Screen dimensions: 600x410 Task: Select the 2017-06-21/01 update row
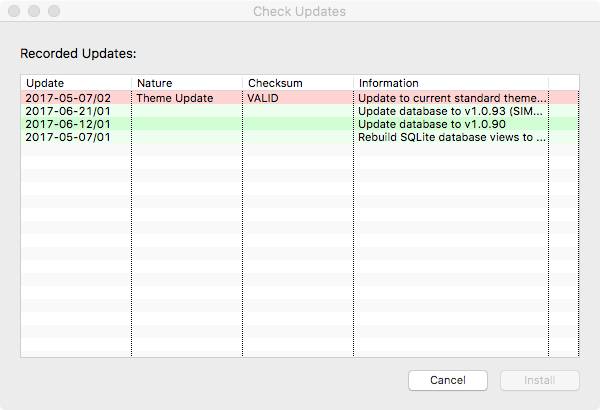click(300, 111)
